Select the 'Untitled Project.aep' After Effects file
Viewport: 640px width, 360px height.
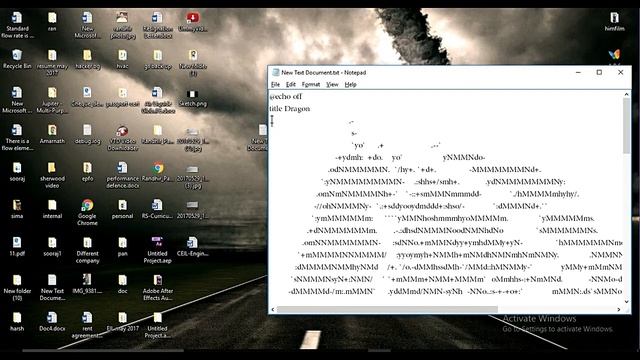[158, 250]
